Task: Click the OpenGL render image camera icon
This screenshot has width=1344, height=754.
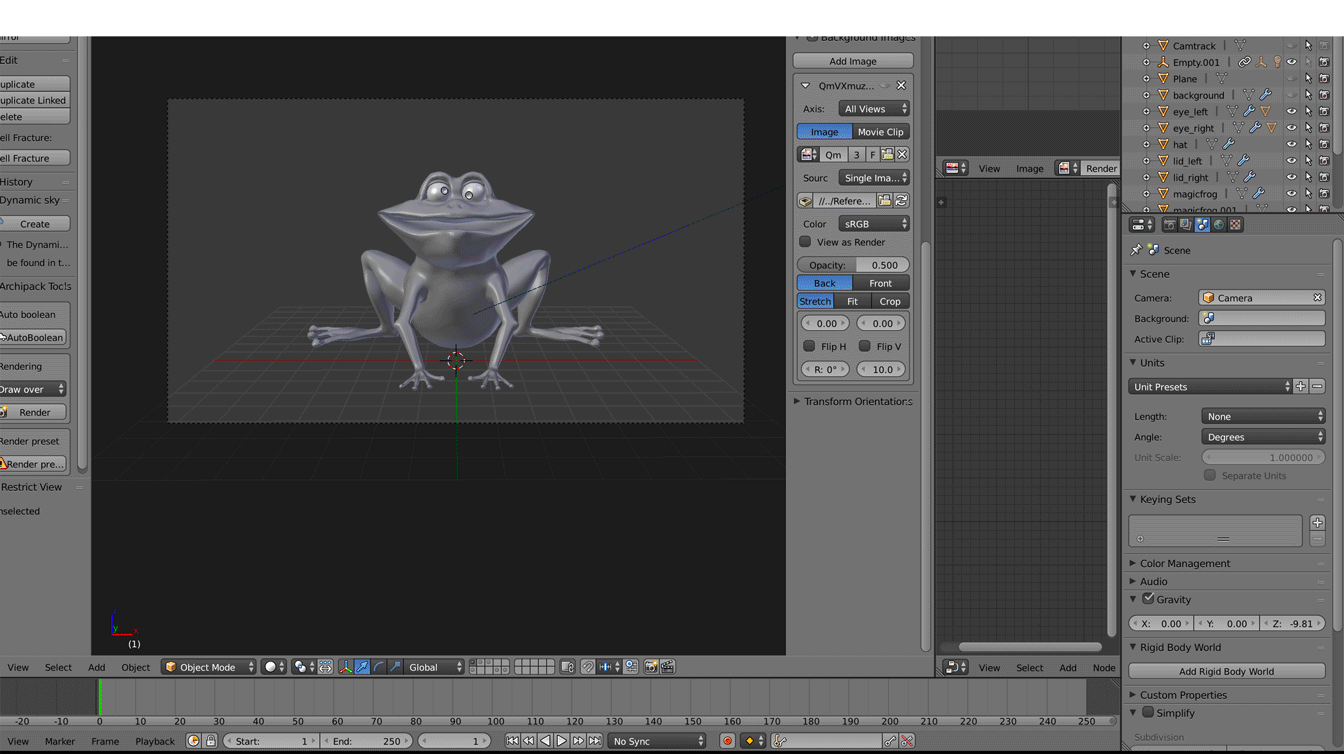Action: click(651, 667)
